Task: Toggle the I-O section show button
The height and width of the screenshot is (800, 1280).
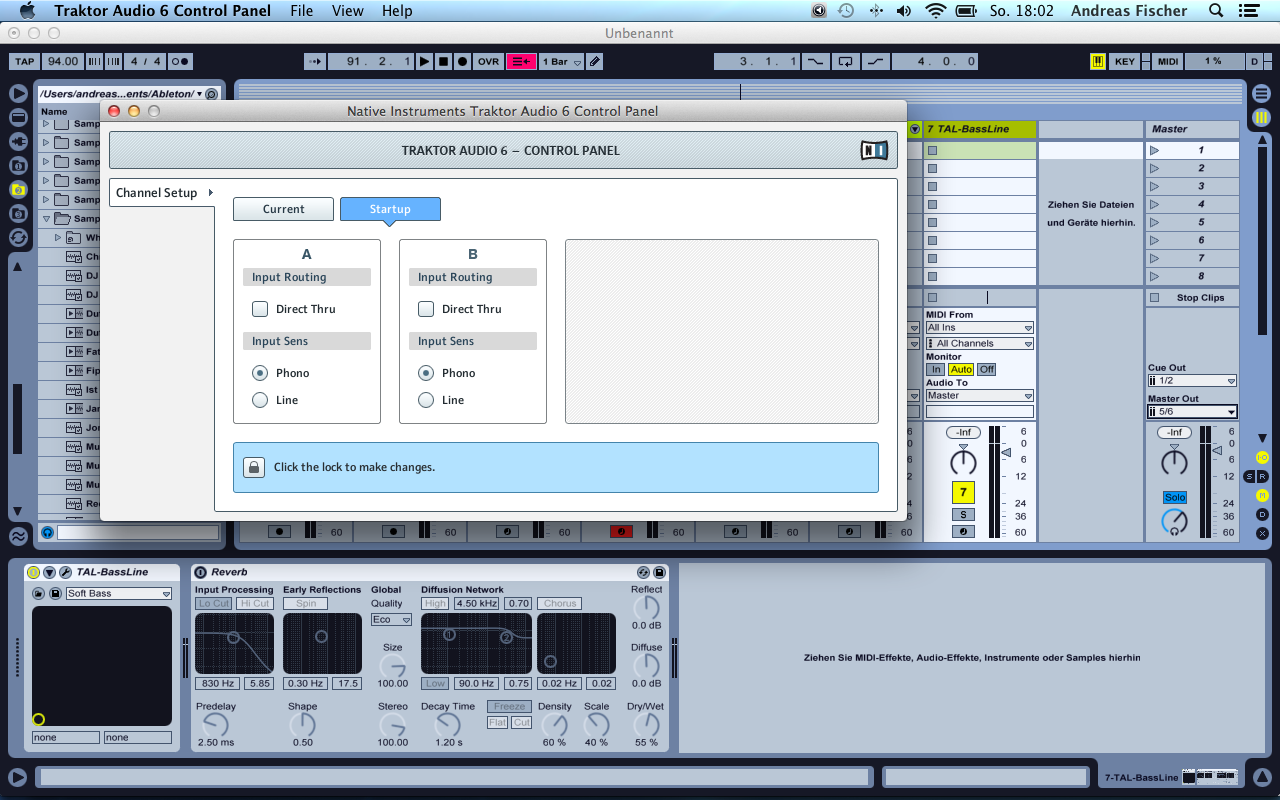Action: click(x=1262, y=457)
